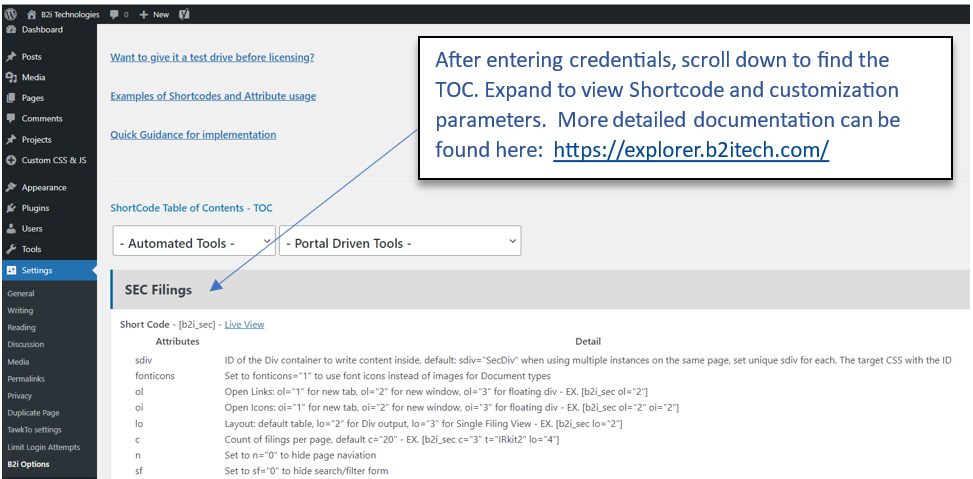Click the Dashboard gauge icon
The height and width of the screenshot is (479, 973).
pyautogui.click(x=11, y=30)
